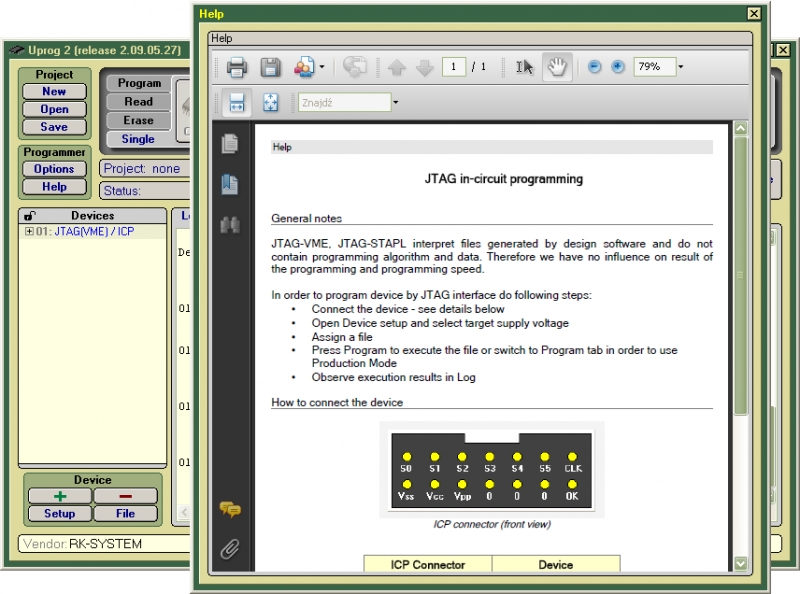Open the Attachments paperclip panel
This screenshot has width=800, height=594.
pyautogui.click(x=230, y=549)
